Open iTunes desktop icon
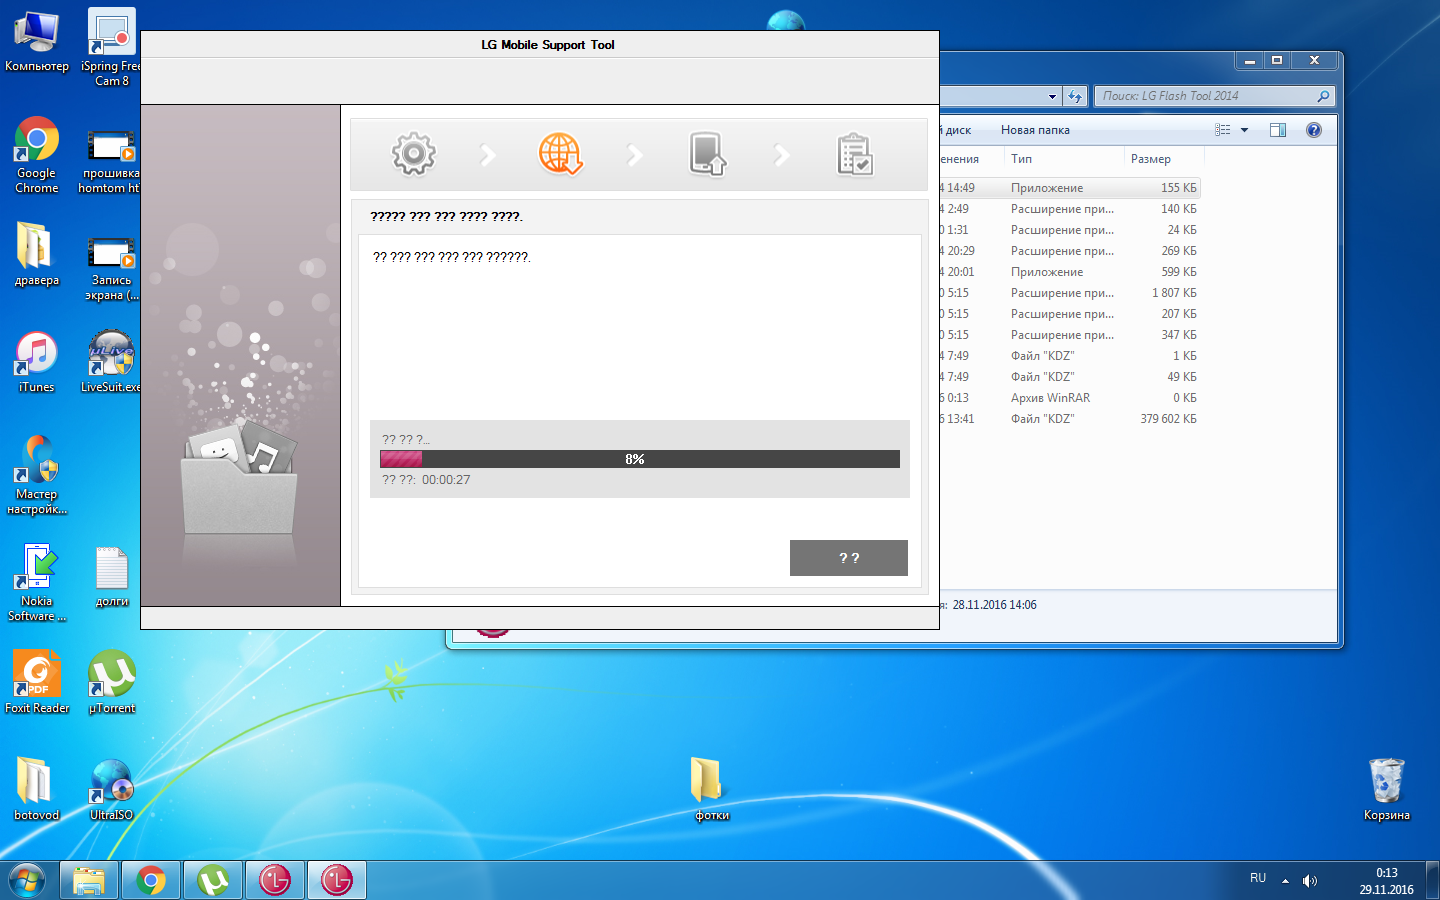 tap(37, 361)
